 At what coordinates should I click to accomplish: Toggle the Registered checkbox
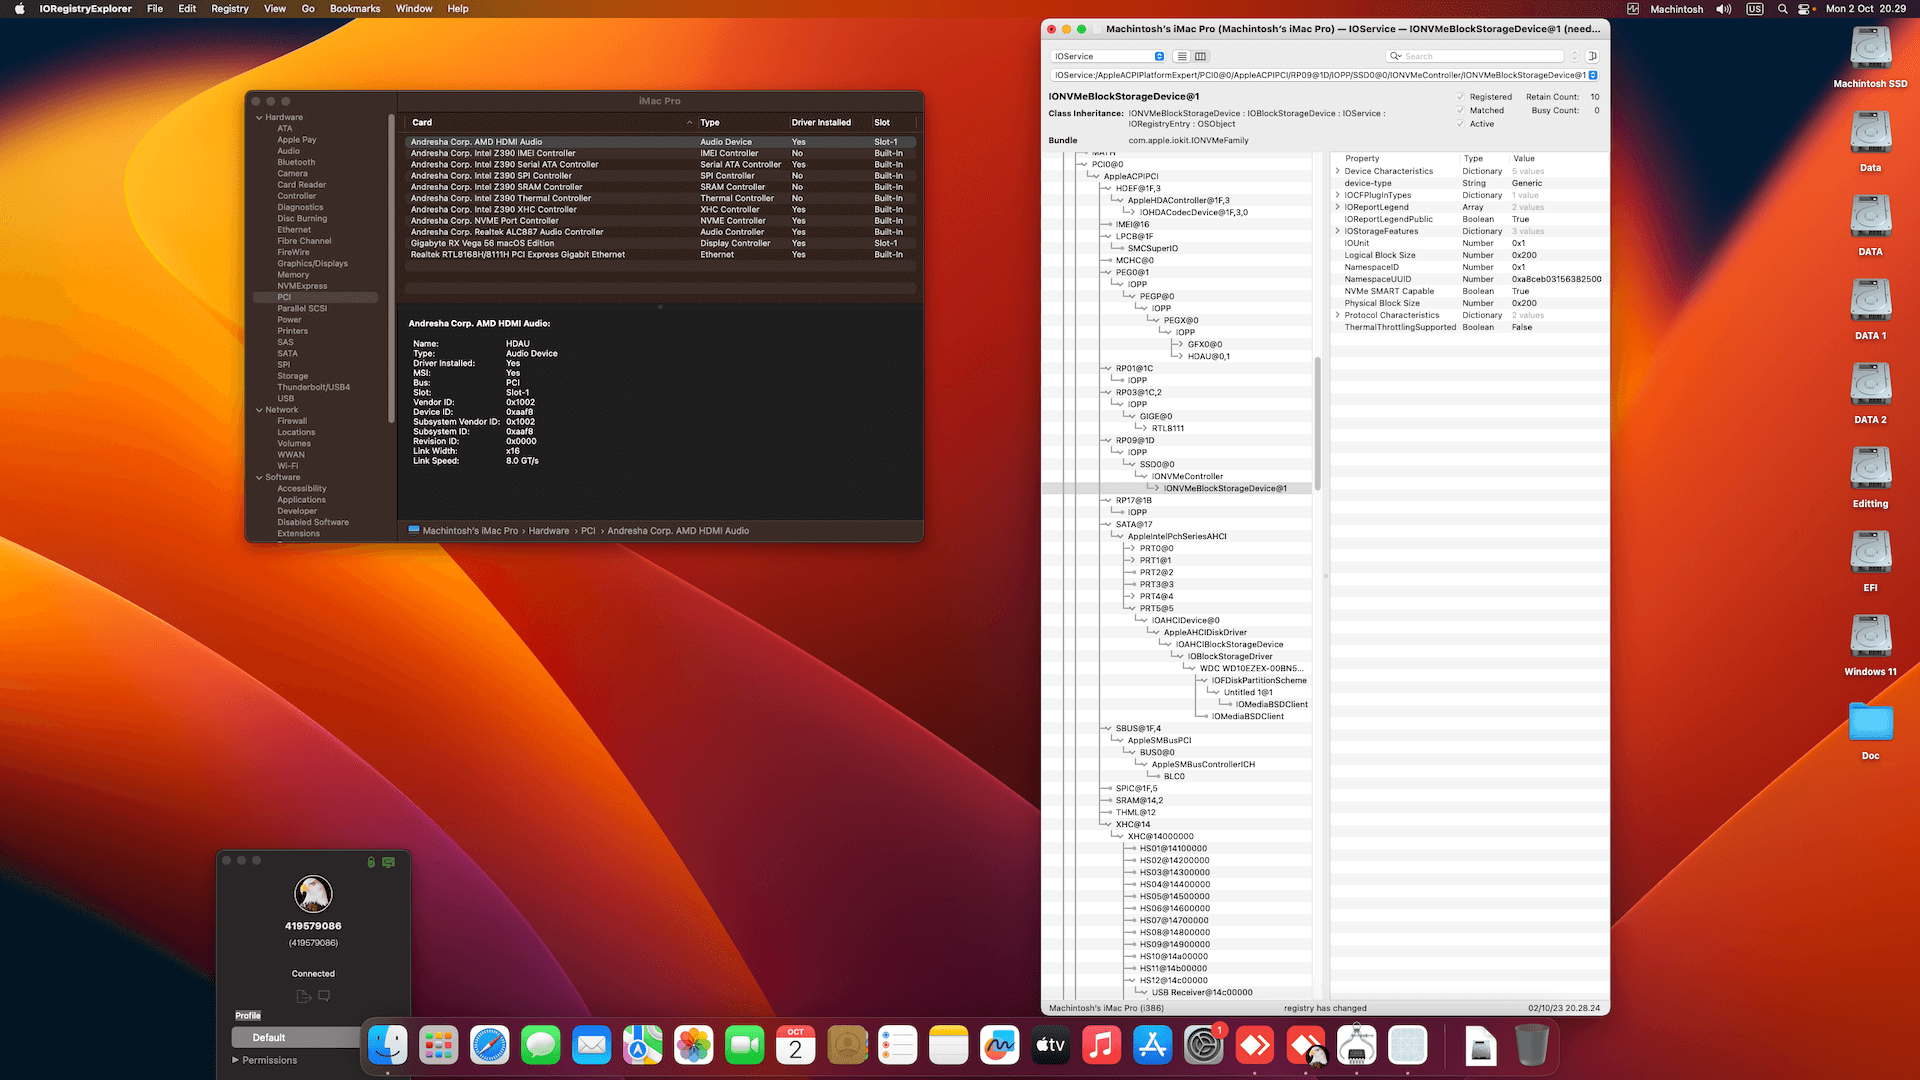pyautogui.click(x=1461, y=97)
